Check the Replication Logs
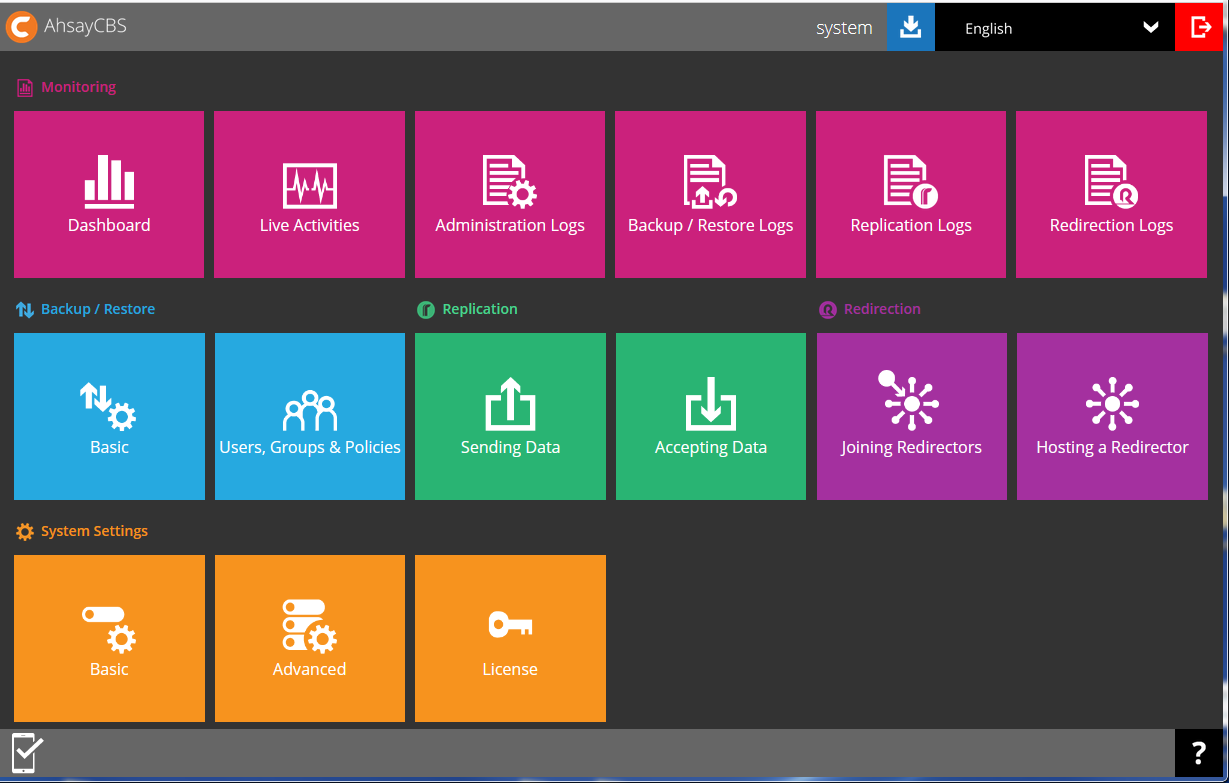This screenshot has height=783, width=1229. pos(910,194)
